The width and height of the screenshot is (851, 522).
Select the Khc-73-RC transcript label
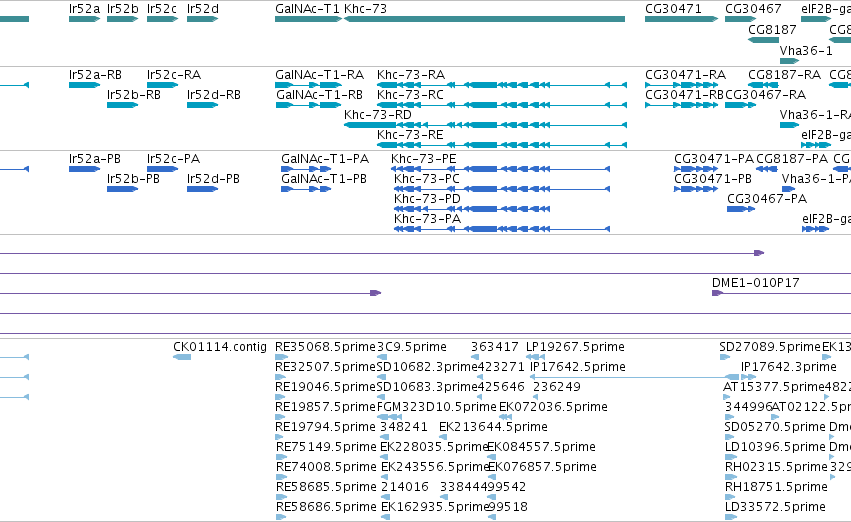pyautogui.click(x=410, y=94)
